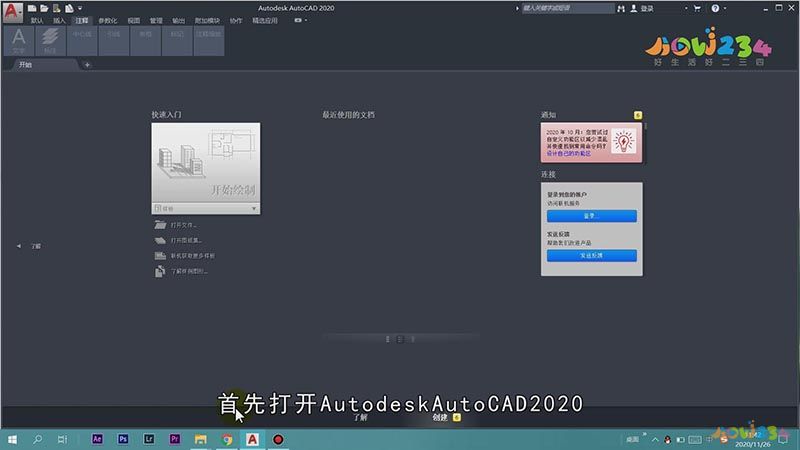Click the open sheet set icon

(x=160, y=240)
